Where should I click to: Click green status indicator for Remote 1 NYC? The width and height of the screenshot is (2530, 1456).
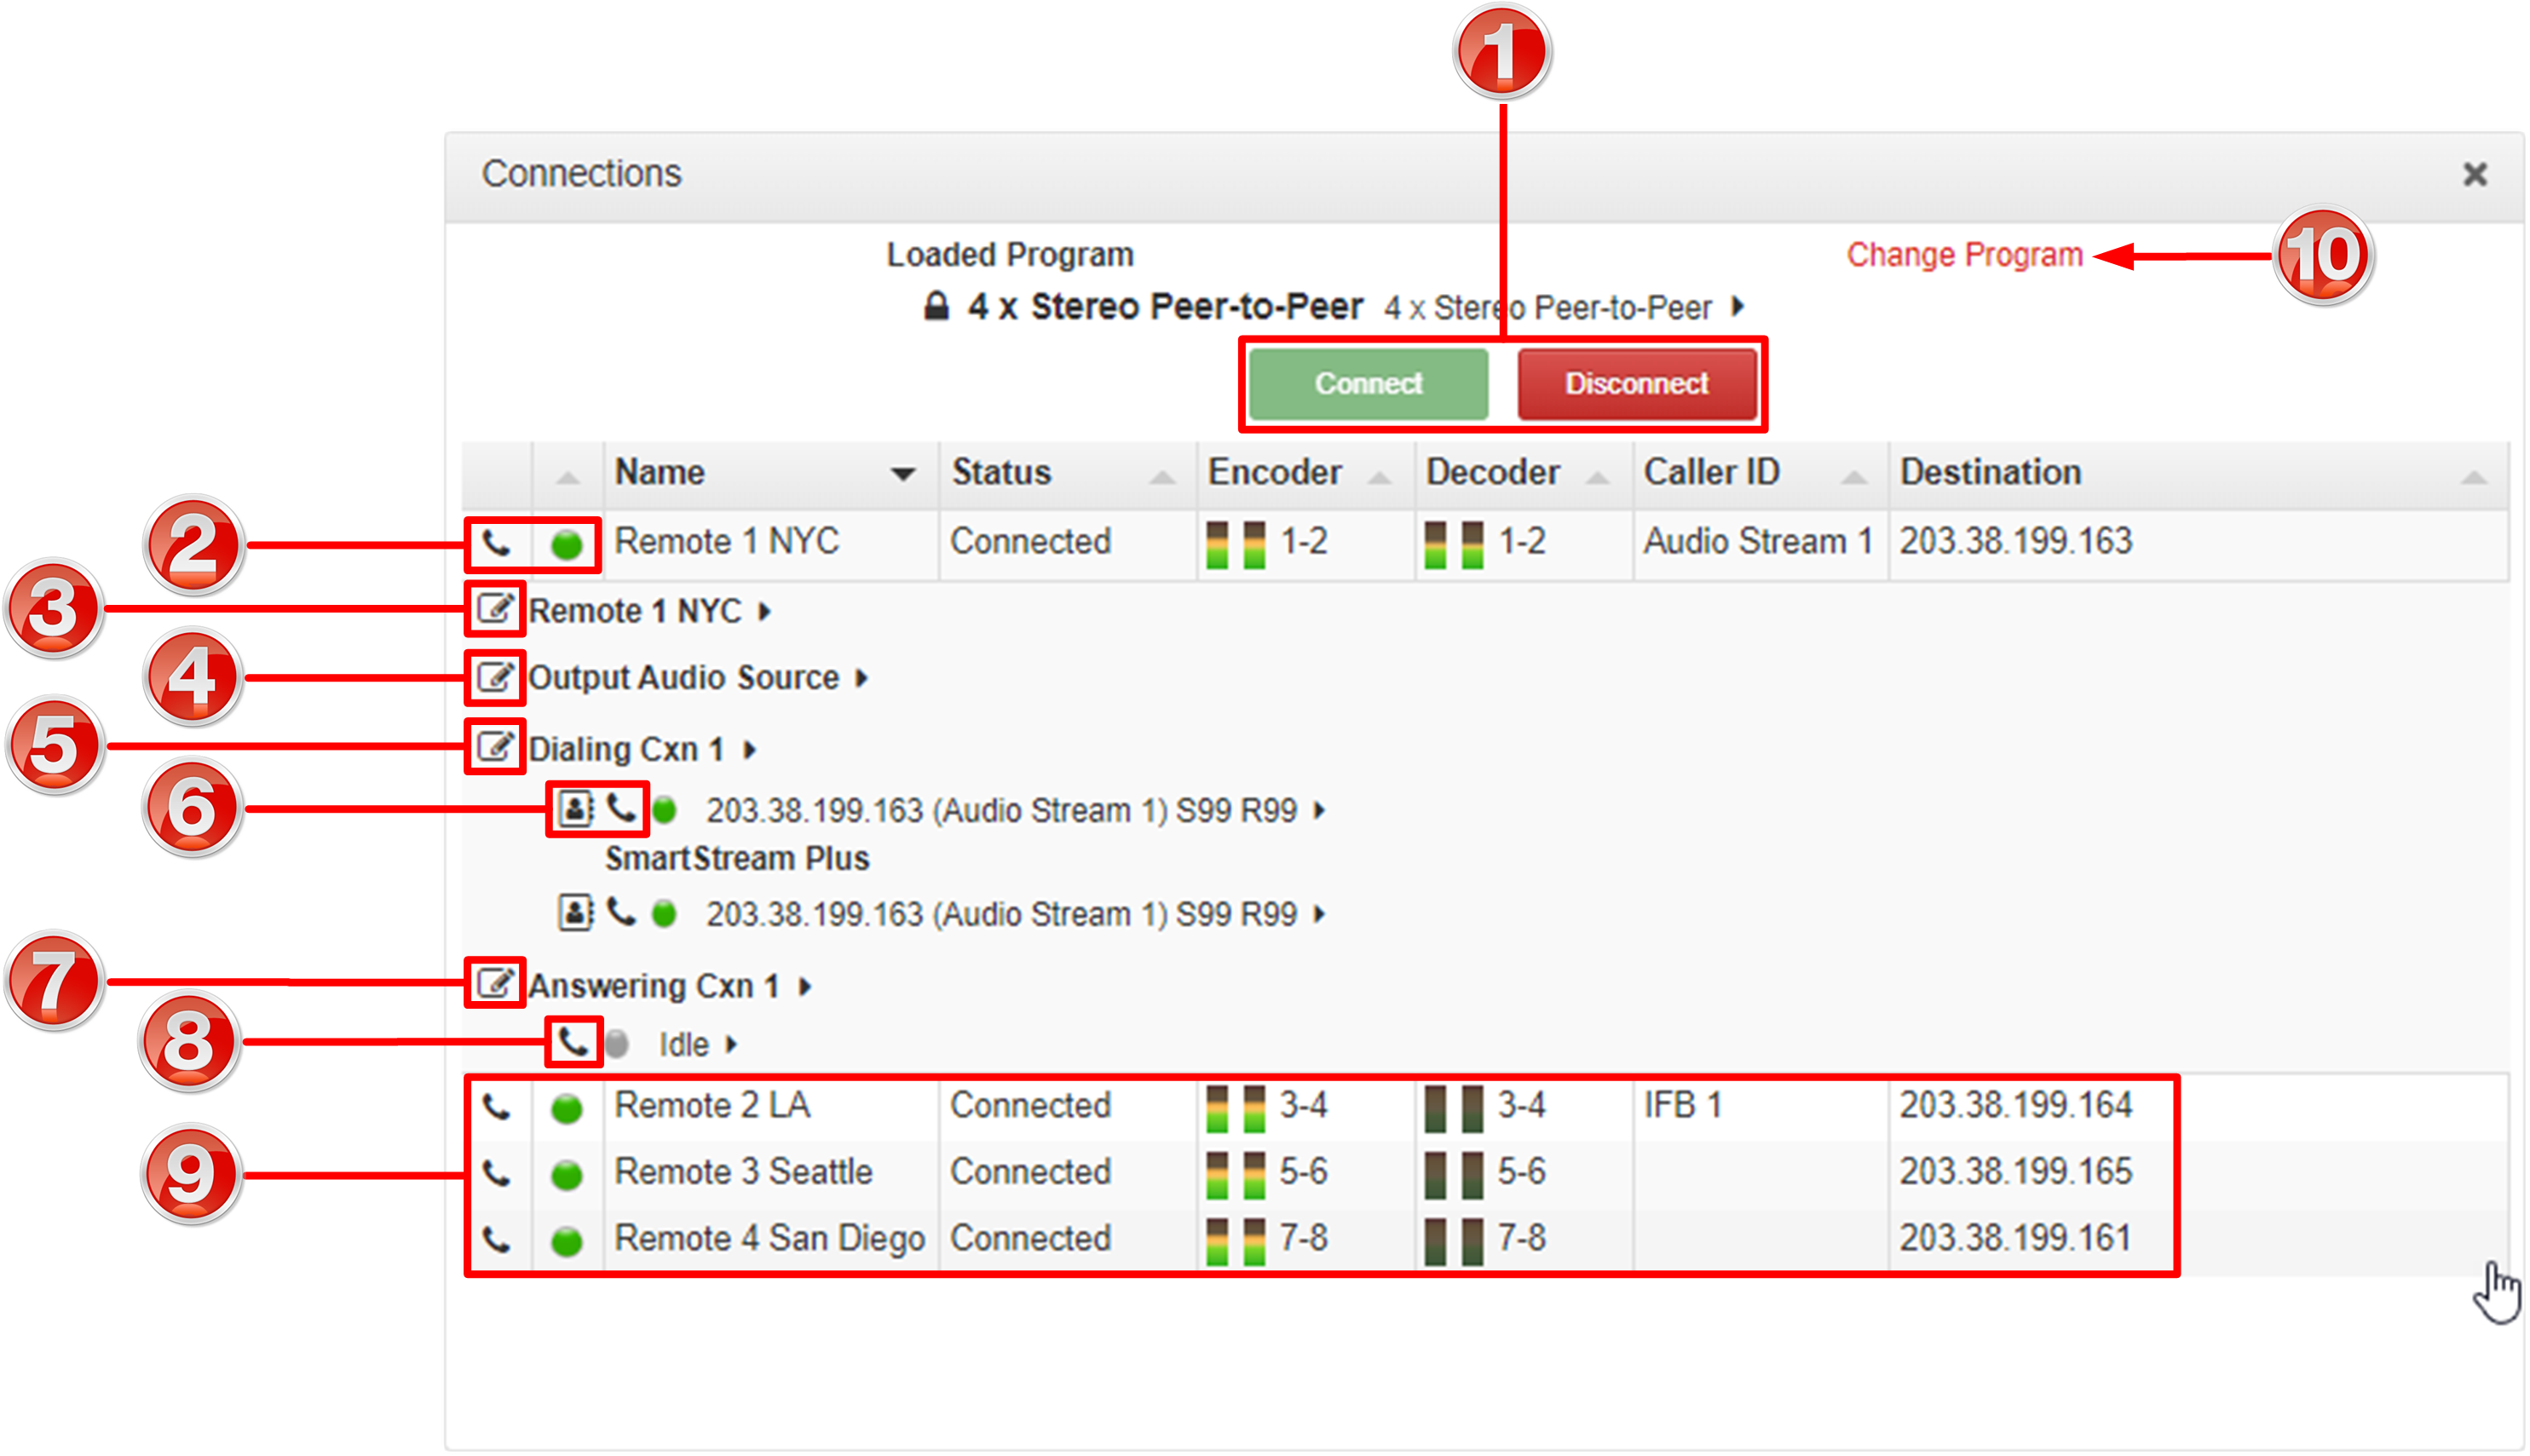pos(566,544)
